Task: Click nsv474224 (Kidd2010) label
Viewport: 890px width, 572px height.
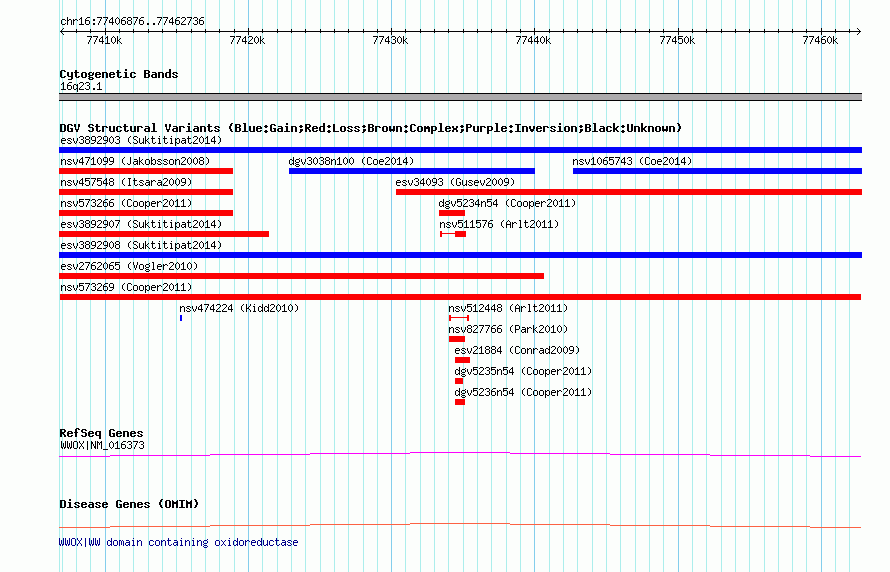Action: 239,308
